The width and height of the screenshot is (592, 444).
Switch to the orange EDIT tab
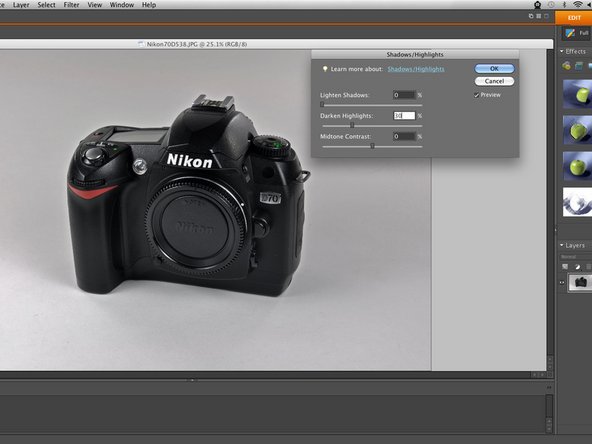(x=574, y=18)
